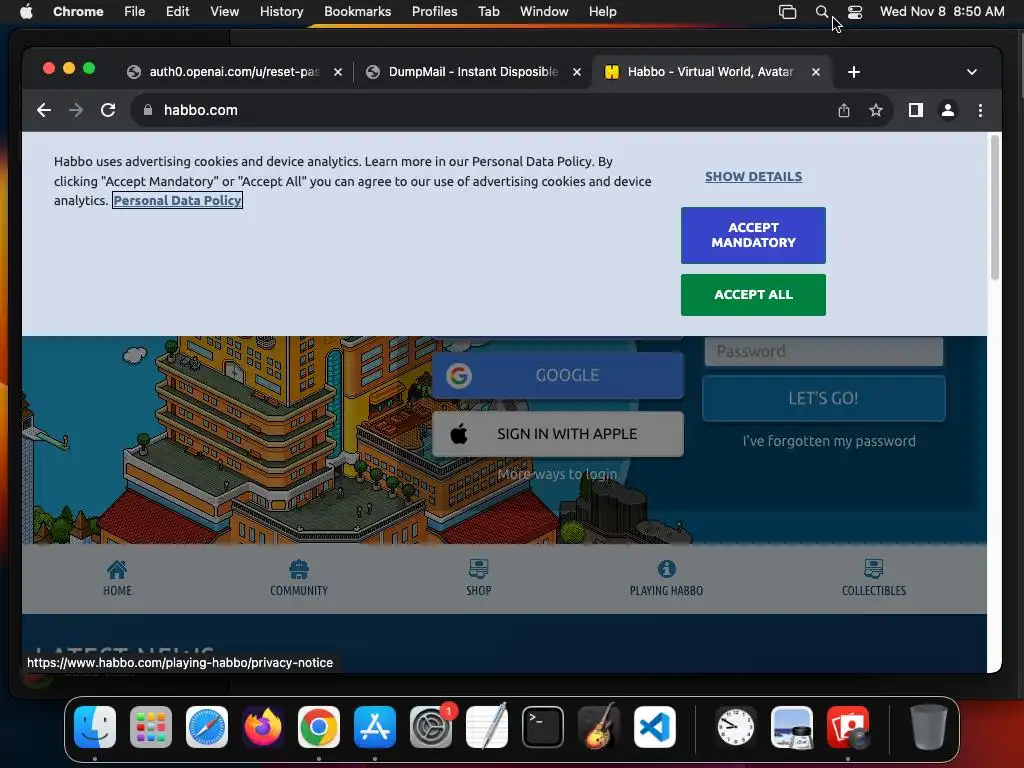The image size is (1024, 768).
Task: Close the Habbo tab
Action: 816,72
